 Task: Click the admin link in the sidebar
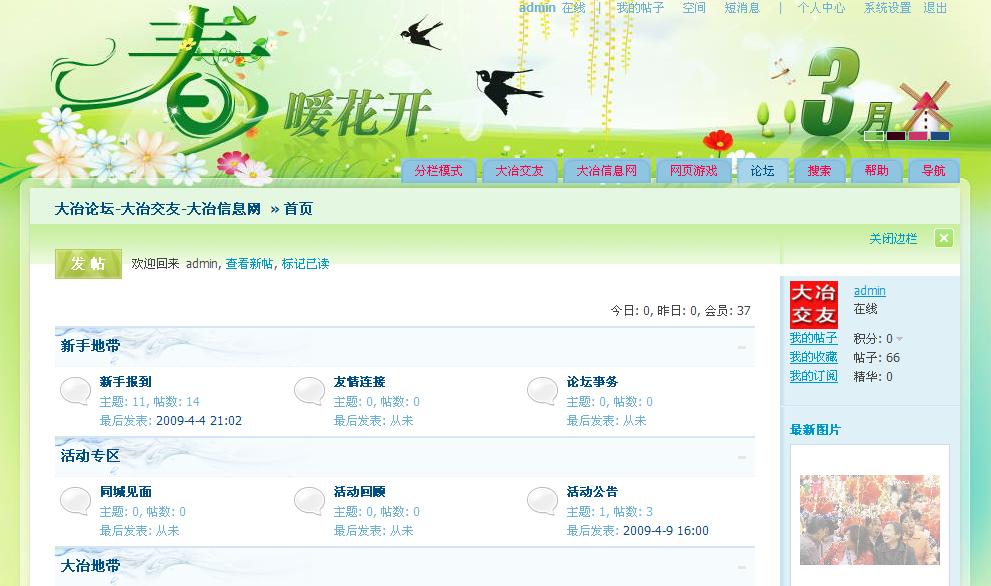(870, 291)
